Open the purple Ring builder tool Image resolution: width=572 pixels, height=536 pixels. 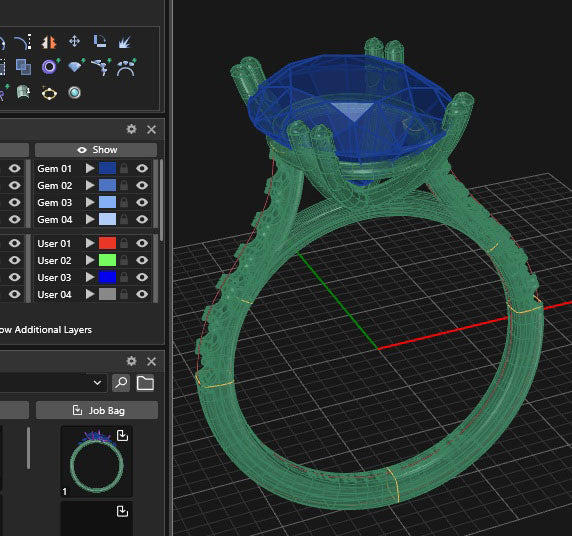[x=50, y=67]
